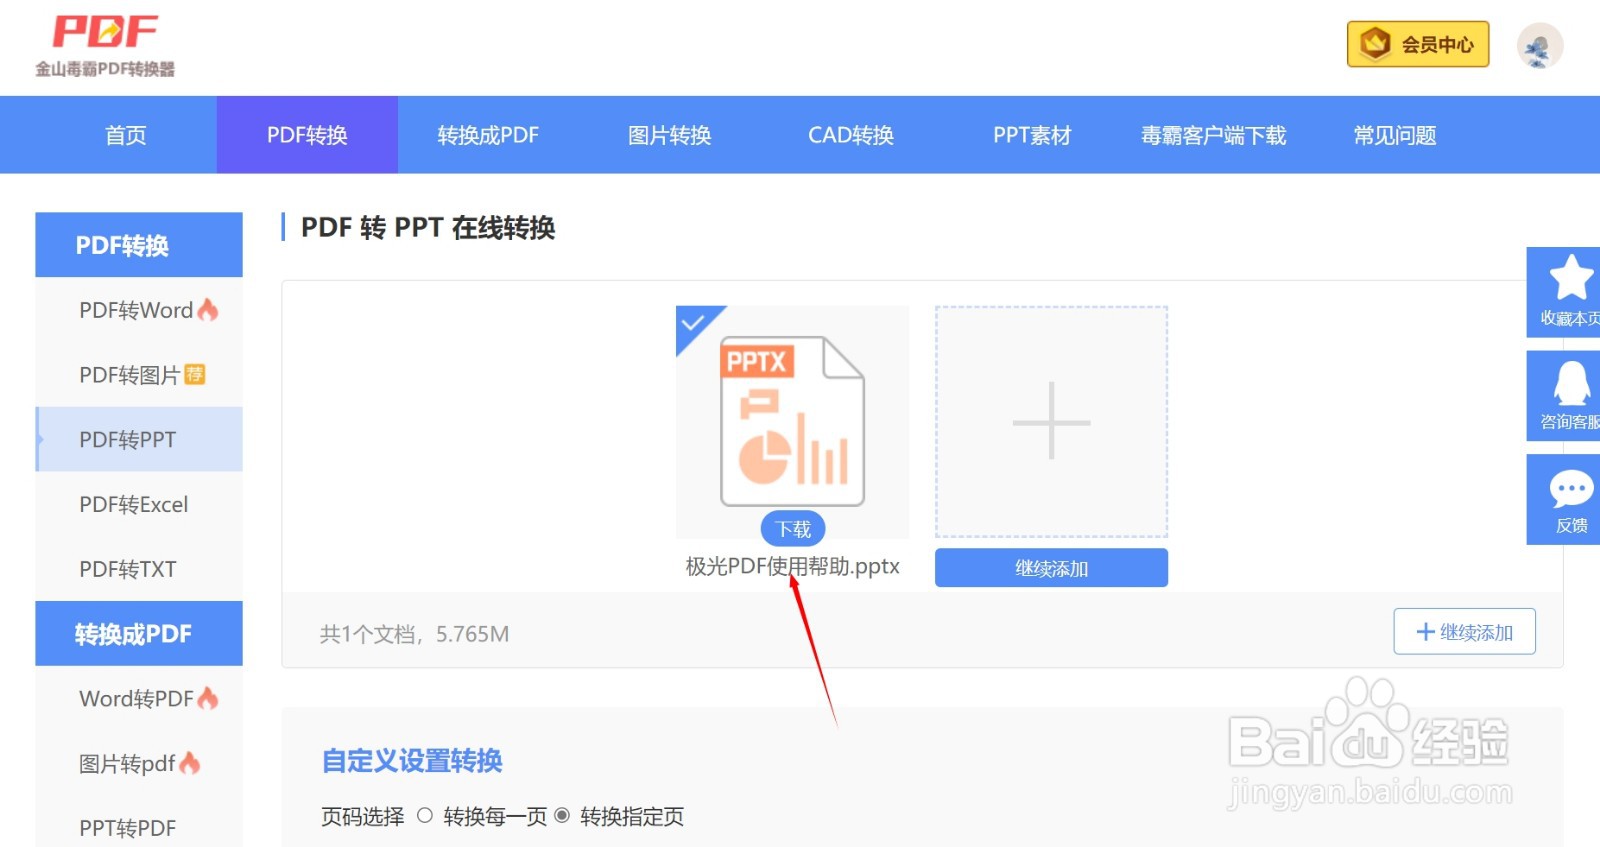Select 转换指定页 radio option
Image resolution: width=1600 pixels, height=847 pixels.
562,816
